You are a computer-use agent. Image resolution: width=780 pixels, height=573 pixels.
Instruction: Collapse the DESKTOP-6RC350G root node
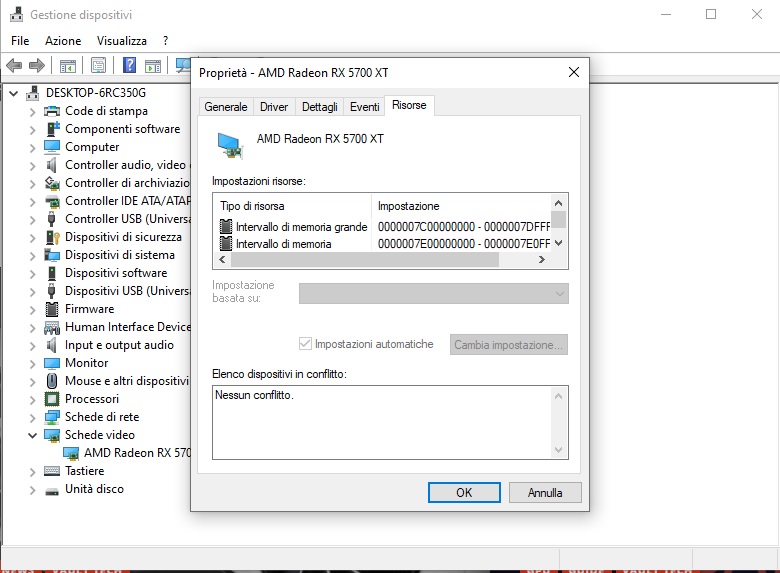(13, 93)
